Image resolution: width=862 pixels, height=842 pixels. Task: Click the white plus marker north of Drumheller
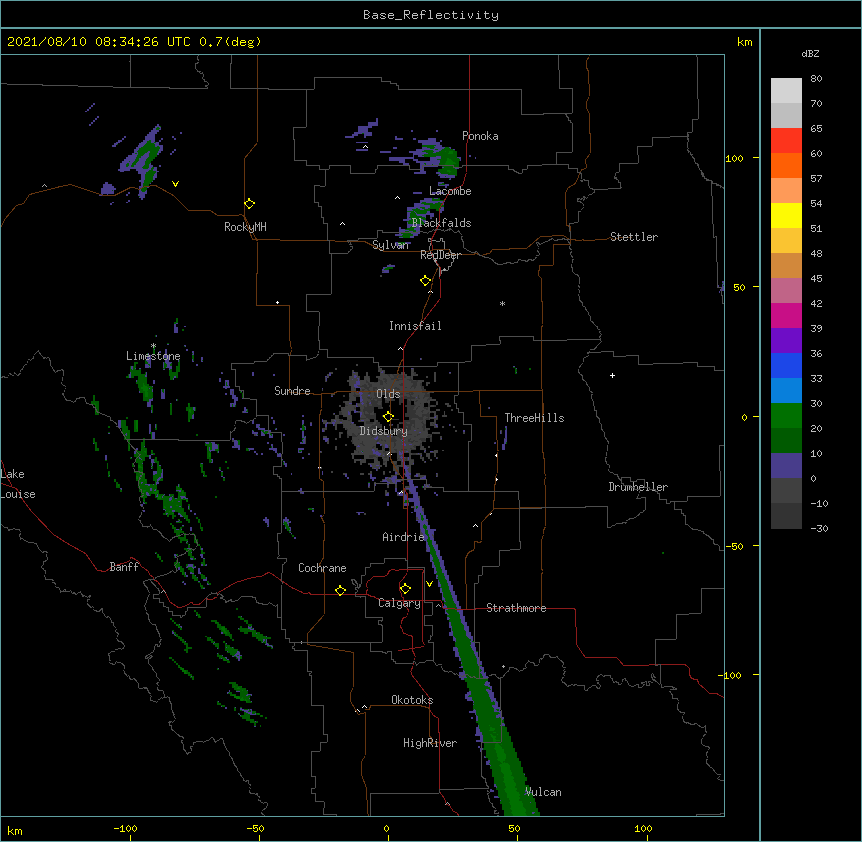tap(612, 375)
